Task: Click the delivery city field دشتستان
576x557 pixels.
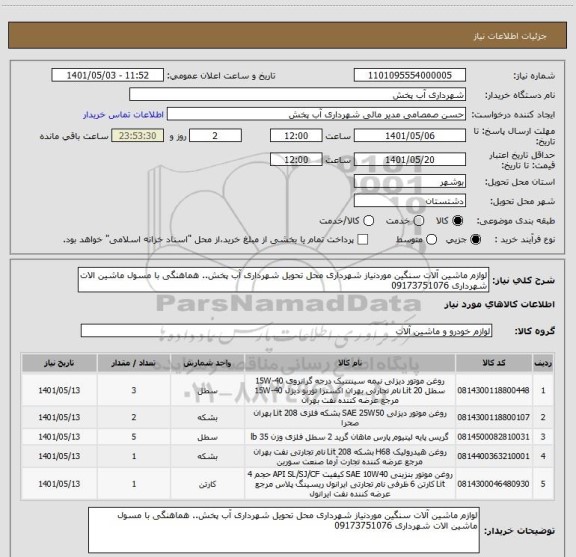Action: pos(410,201)
